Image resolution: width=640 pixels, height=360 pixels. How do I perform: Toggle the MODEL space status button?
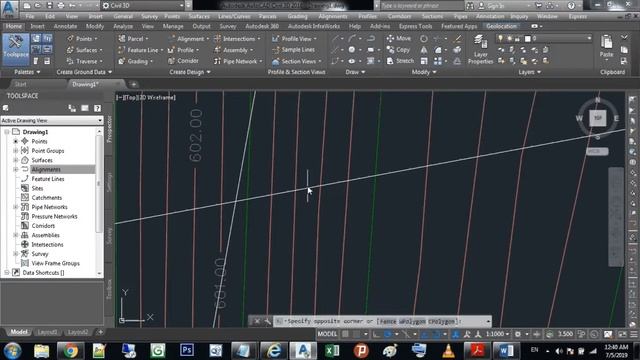point(327,334)
